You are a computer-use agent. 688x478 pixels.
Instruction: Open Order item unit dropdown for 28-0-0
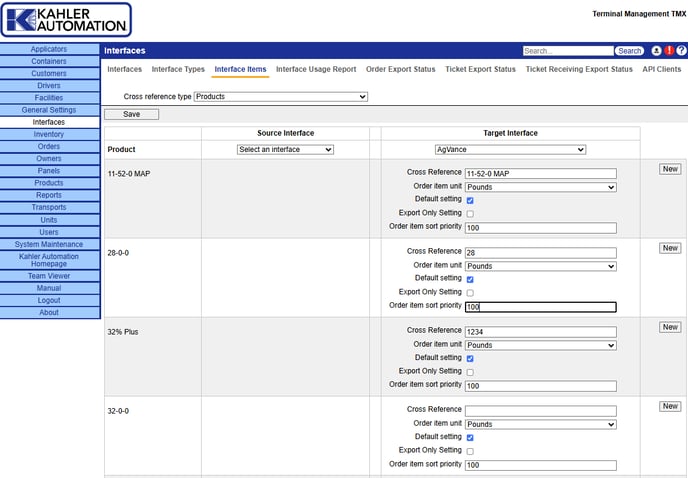coord(541,266)
